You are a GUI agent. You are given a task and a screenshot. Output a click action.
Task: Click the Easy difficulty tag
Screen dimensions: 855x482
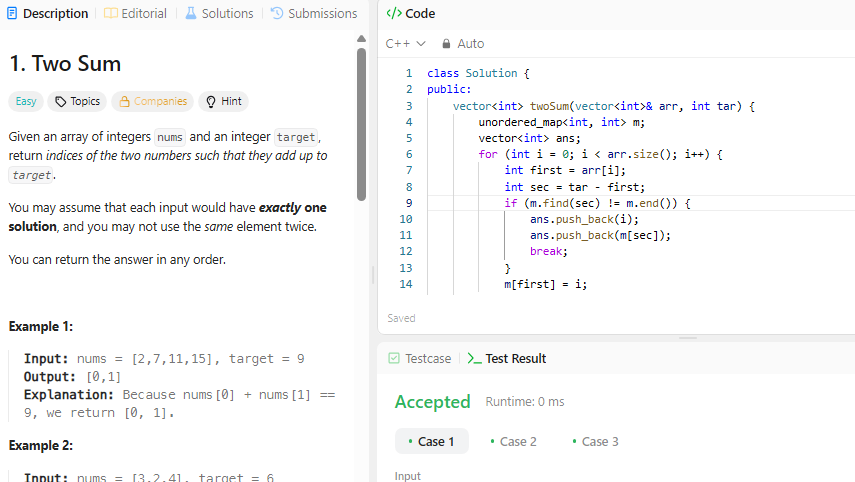click(26, 101)
